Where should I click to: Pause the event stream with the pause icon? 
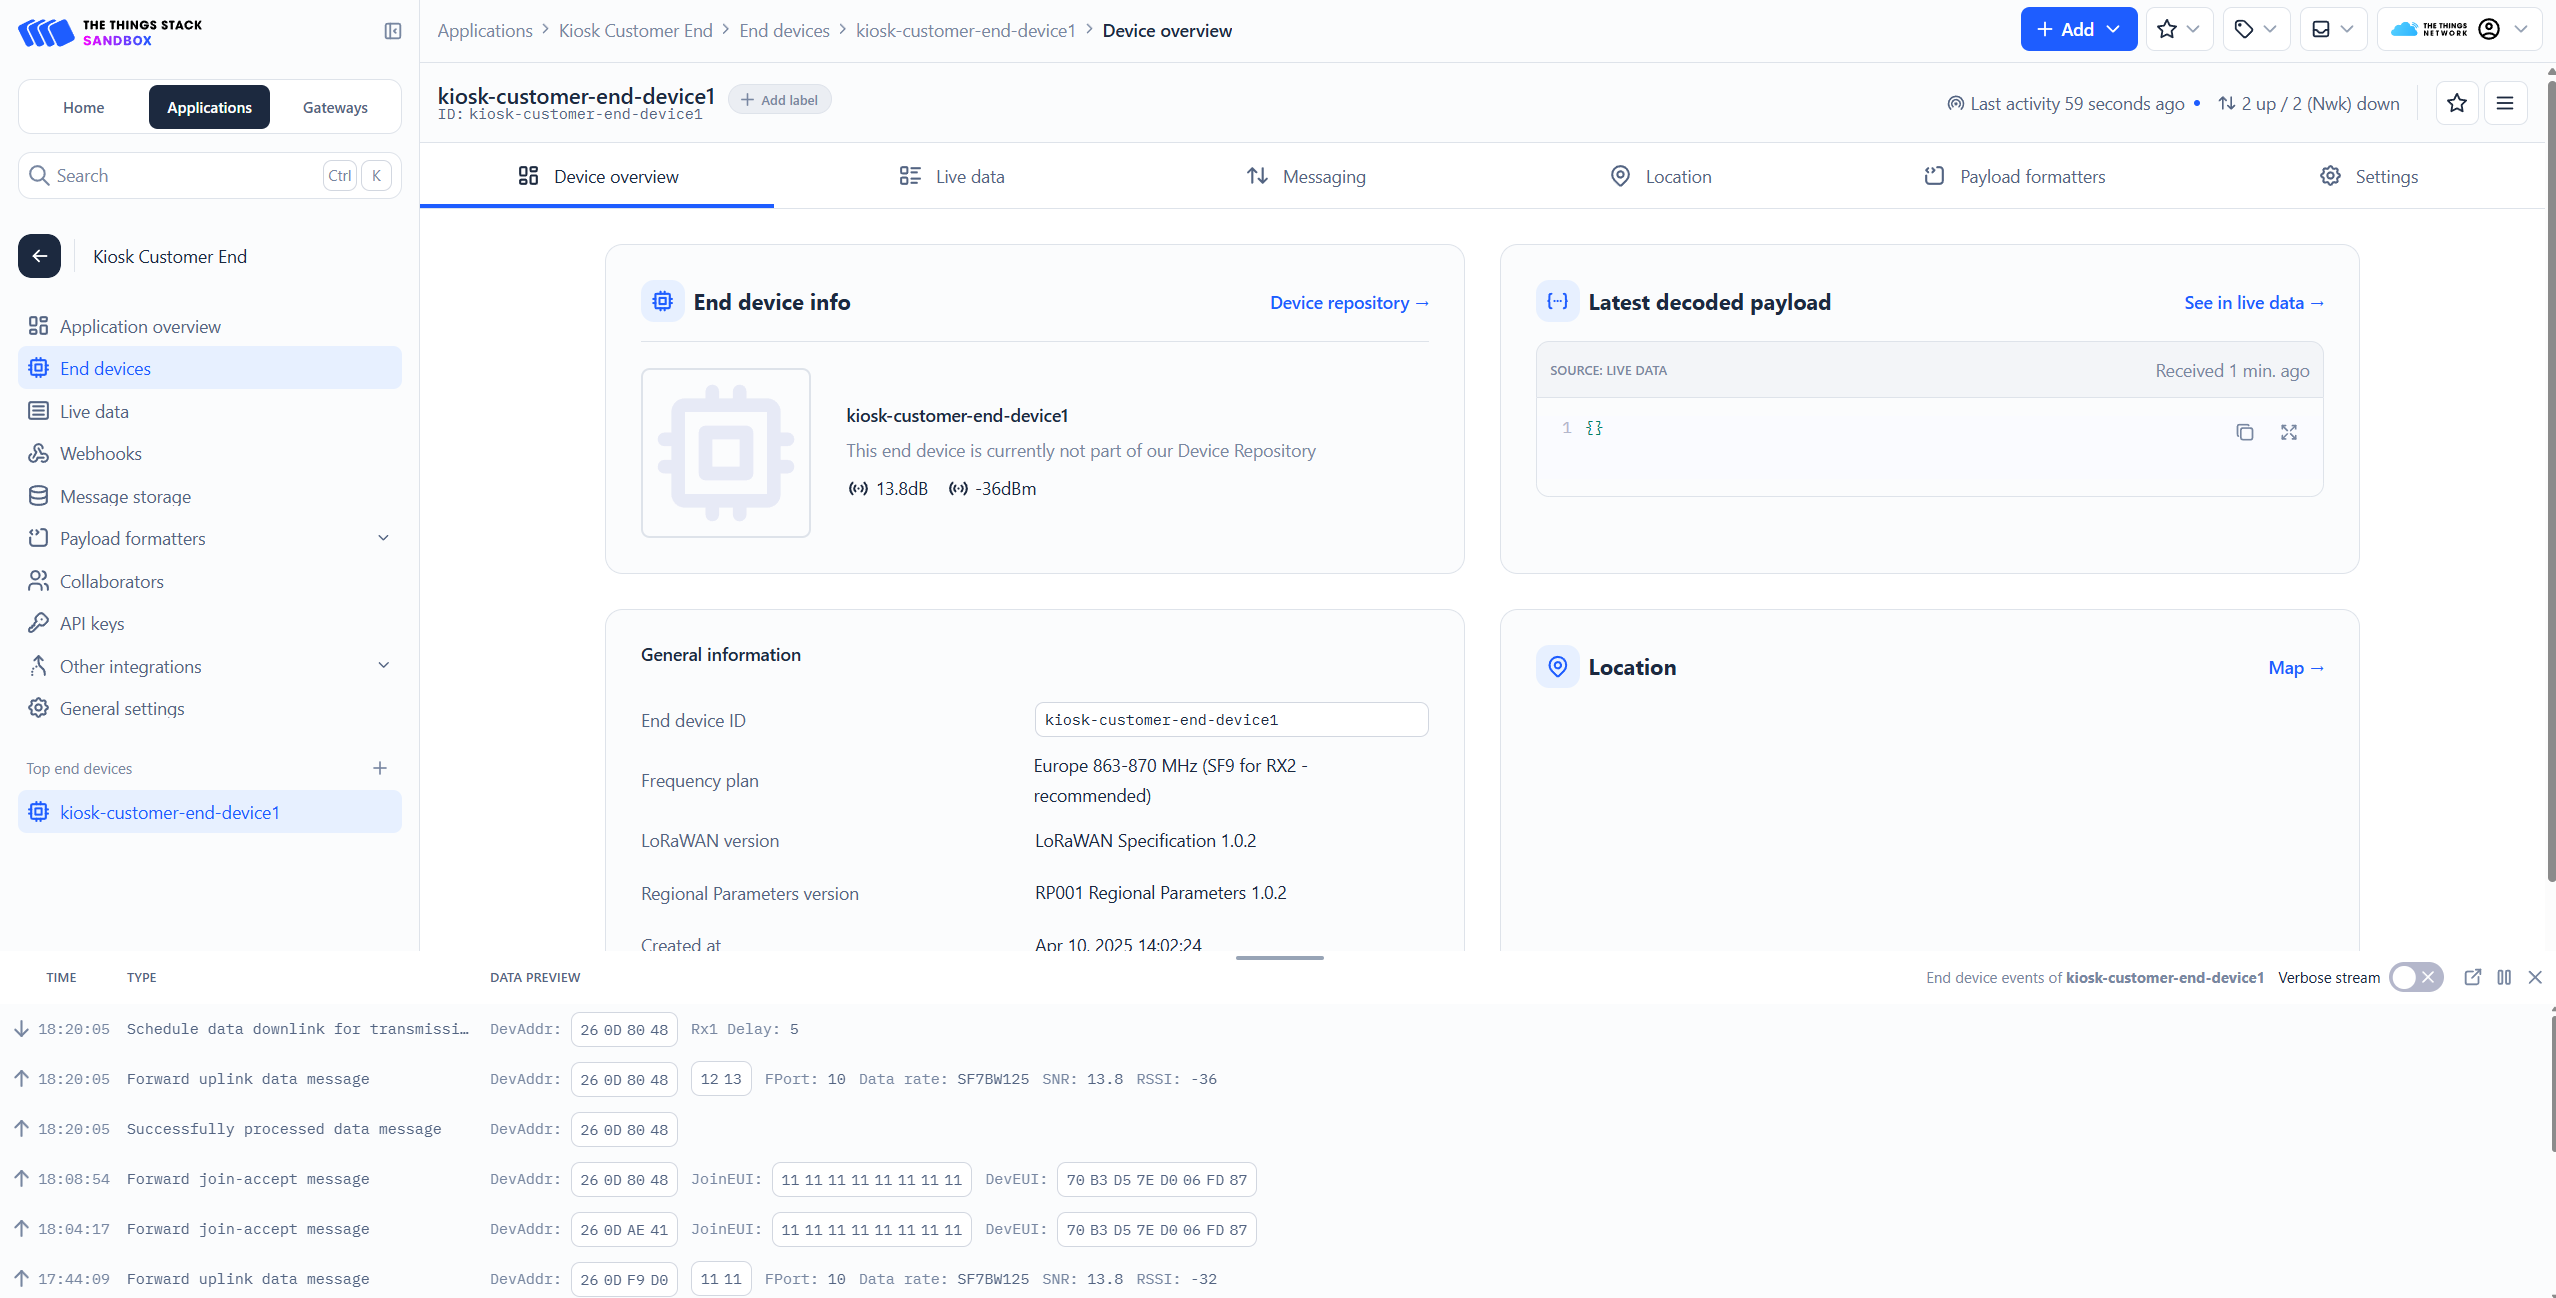[2504, 977]
